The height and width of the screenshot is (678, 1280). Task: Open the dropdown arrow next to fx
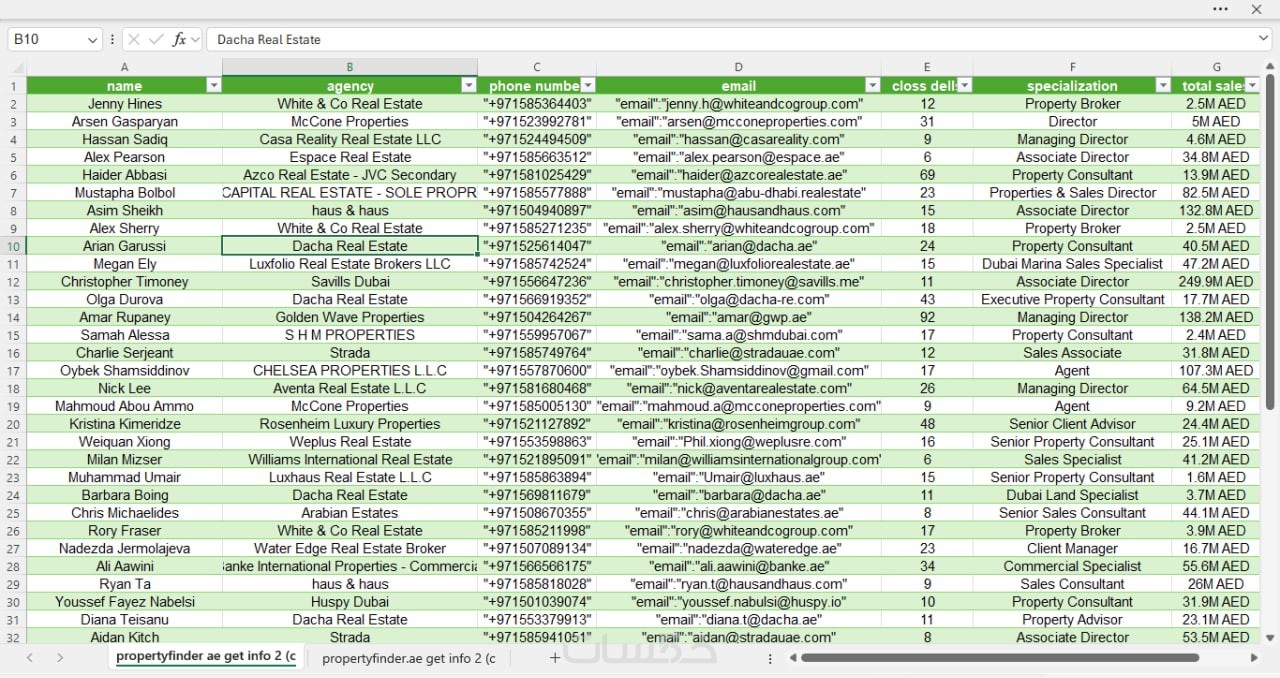(x=195, y=39)
